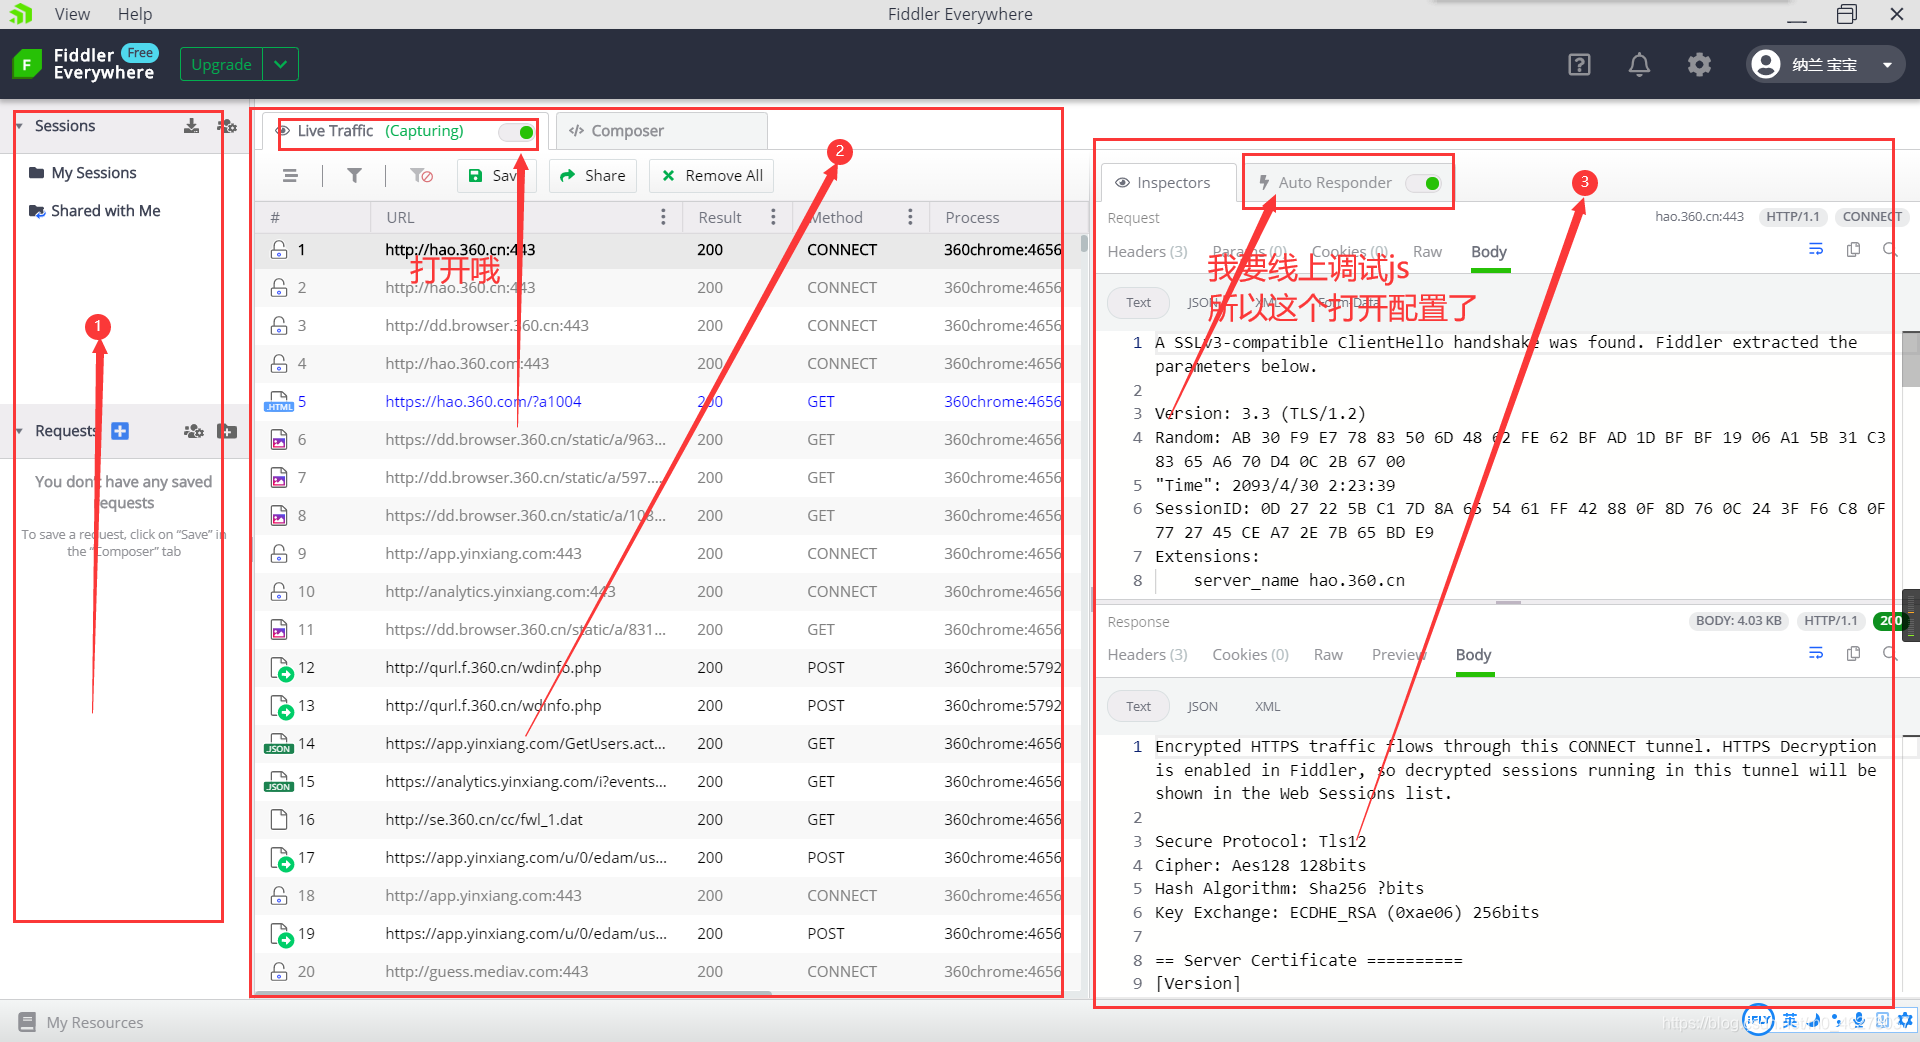Viewport: 1920px width, 1042px height.
Task: Open the hamburger list menu icon
Action: 290,176
